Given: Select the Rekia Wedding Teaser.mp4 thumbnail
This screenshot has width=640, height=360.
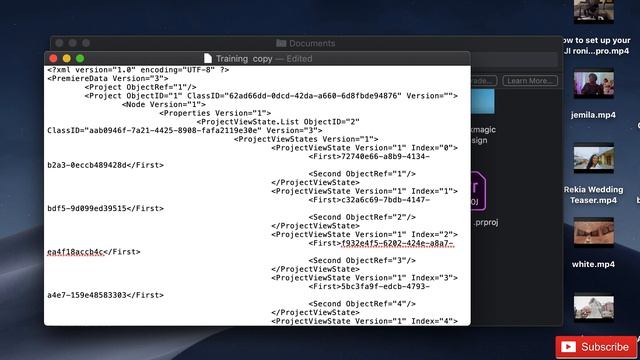Looking at the screenshot, I should (593, 158).
